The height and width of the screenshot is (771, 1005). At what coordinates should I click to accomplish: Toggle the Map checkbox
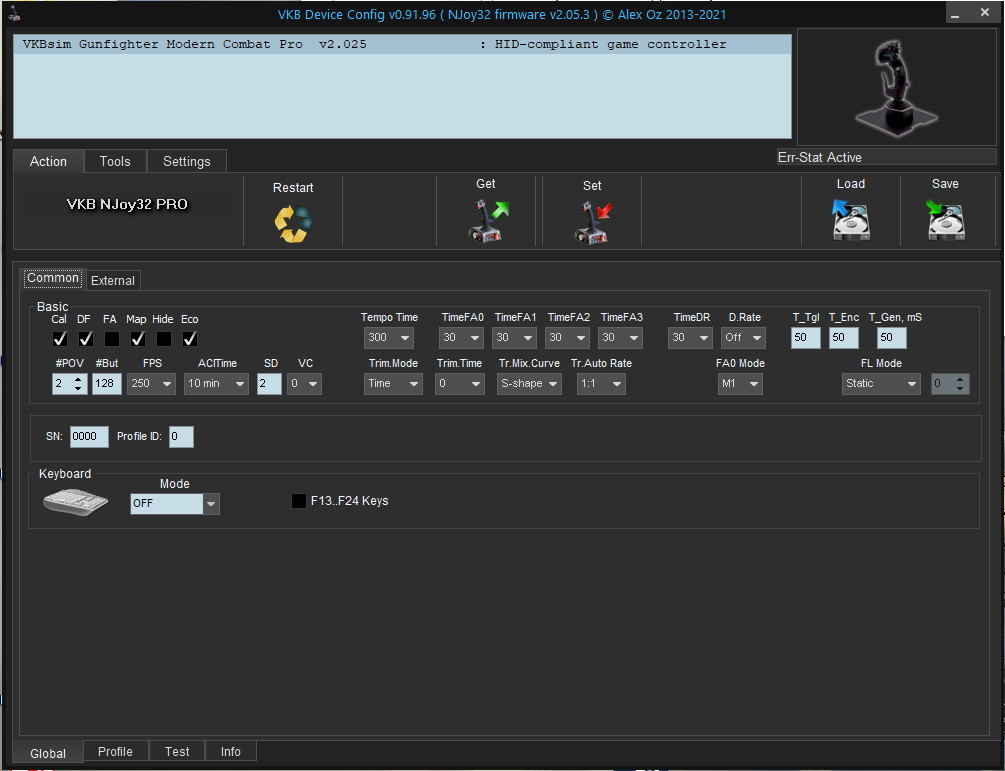tap(137, 338)
